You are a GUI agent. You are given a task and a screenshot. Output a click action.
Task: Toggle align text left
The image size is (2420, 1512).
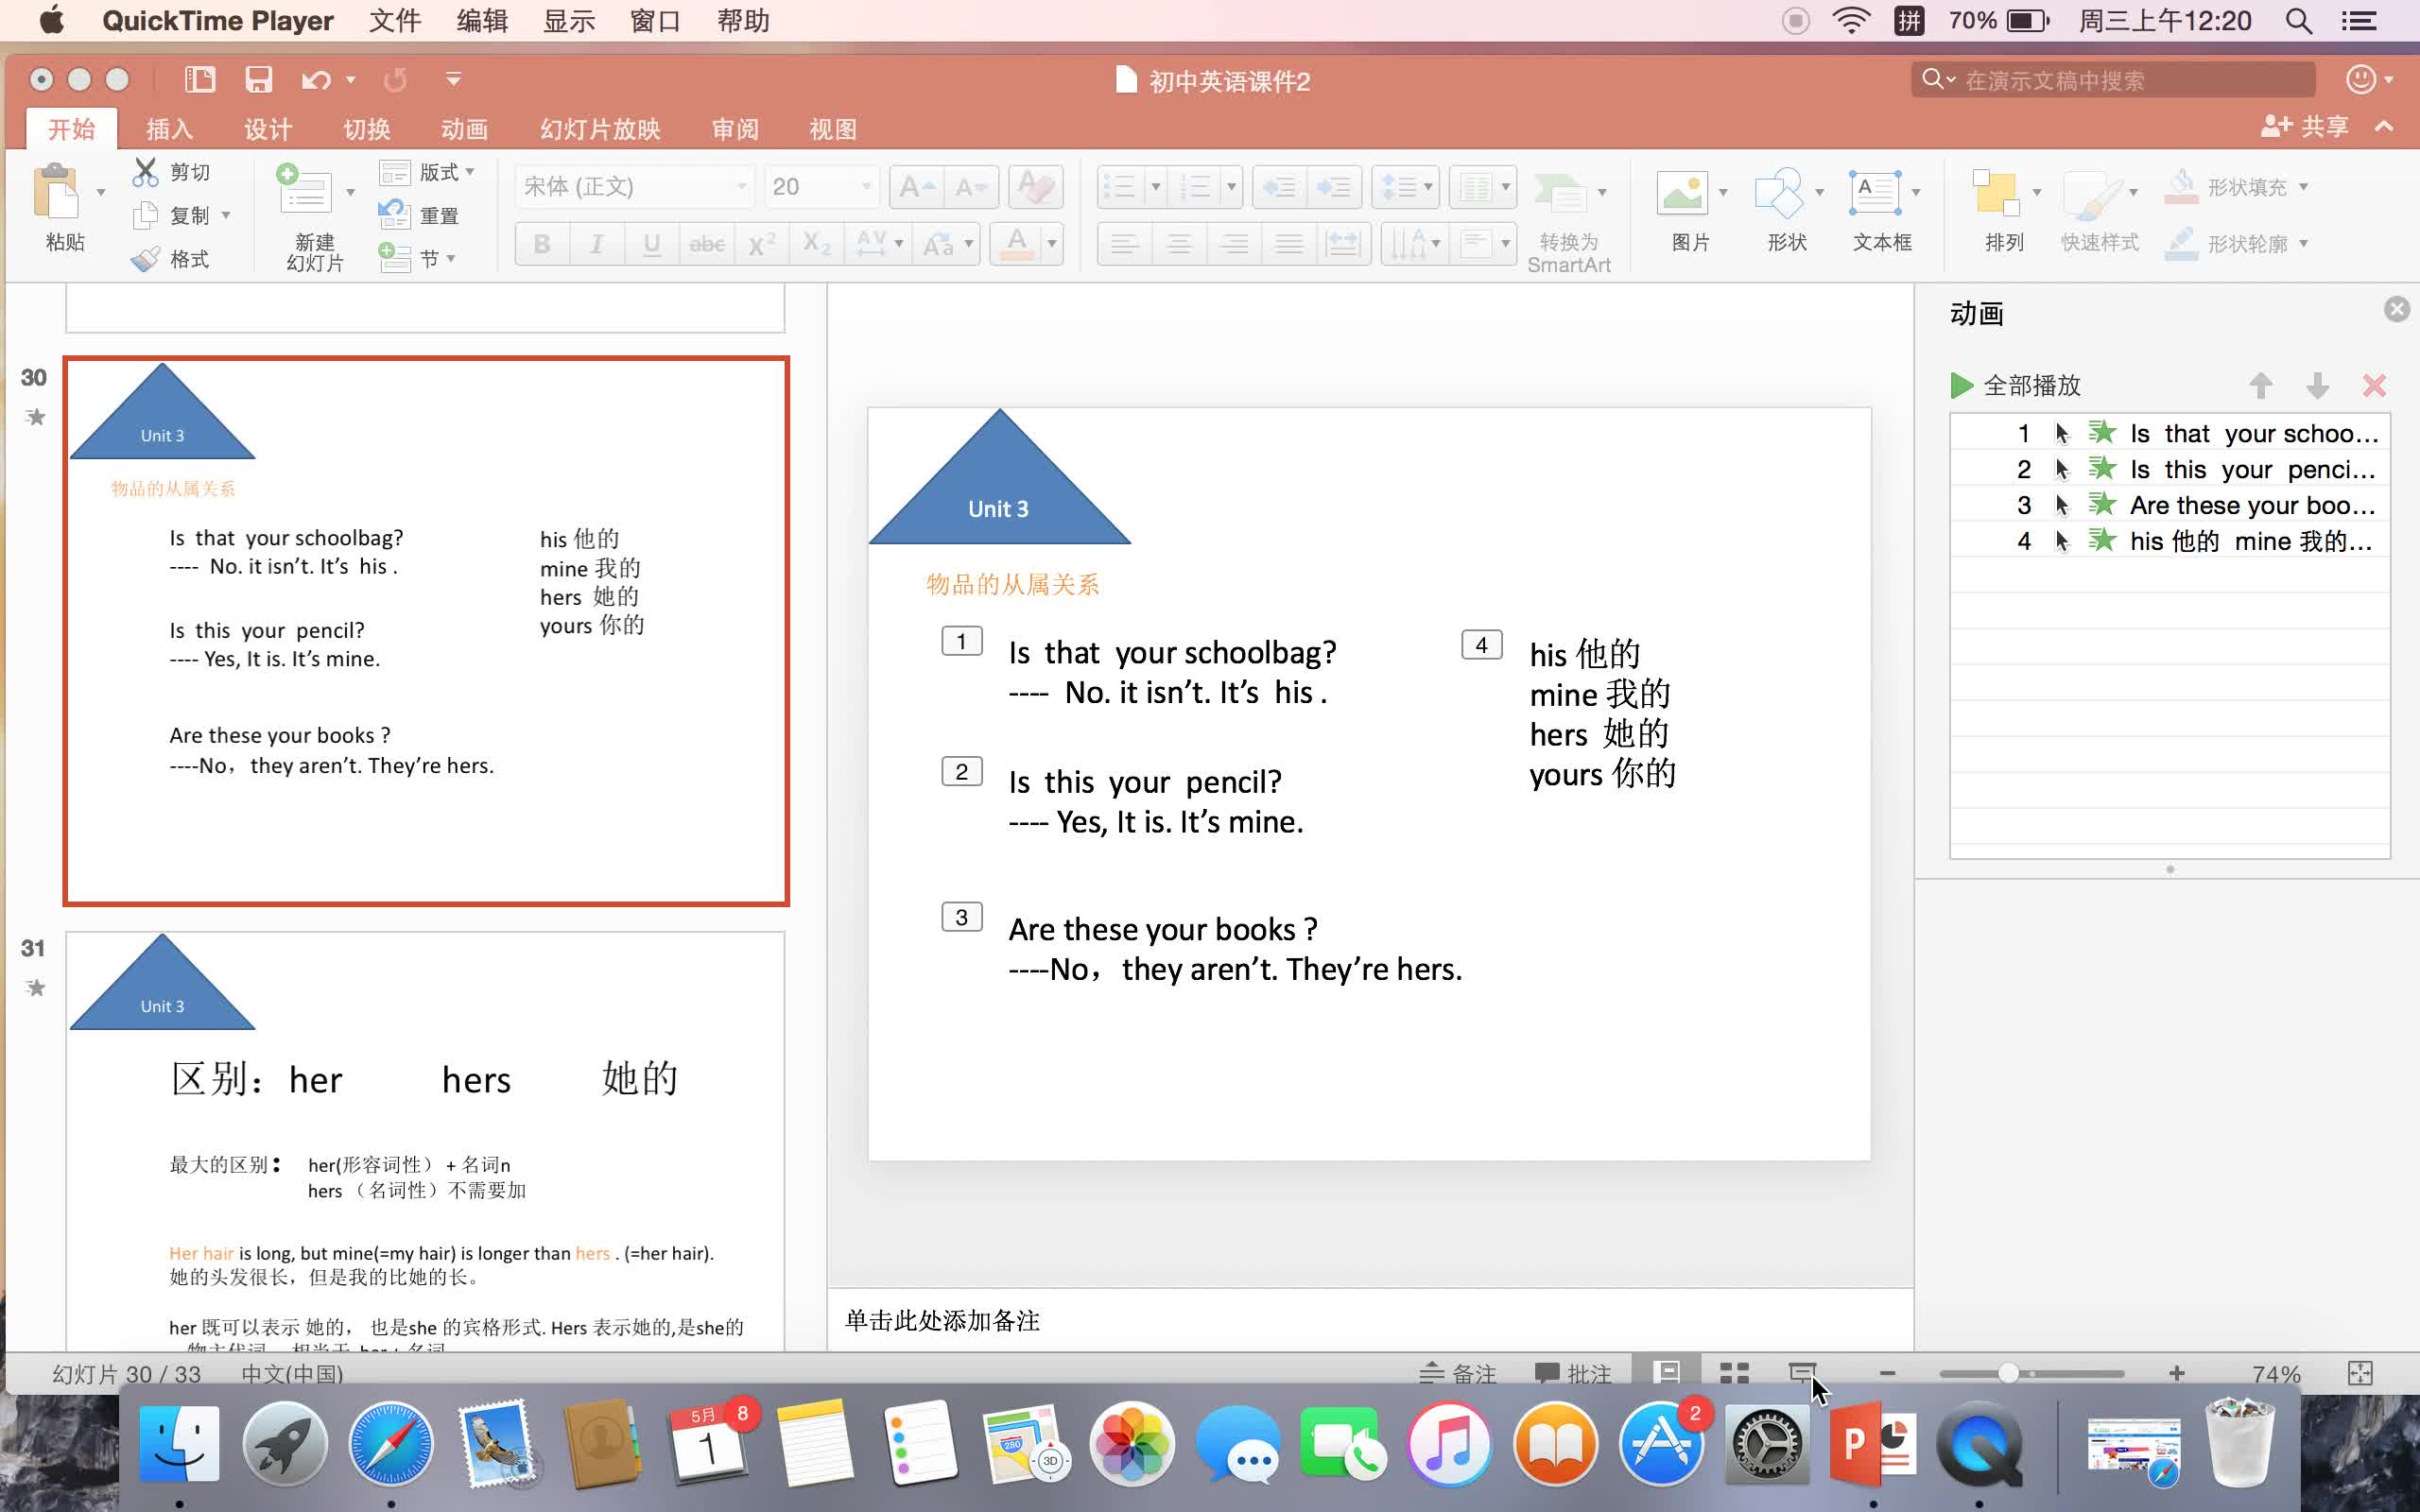pos(1124,243)
